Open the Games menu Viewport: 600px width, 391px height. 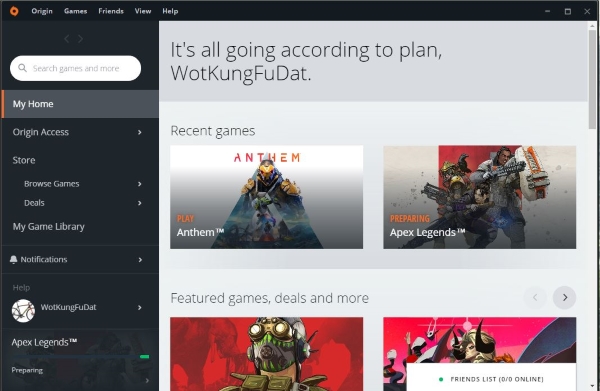[75, 11]
